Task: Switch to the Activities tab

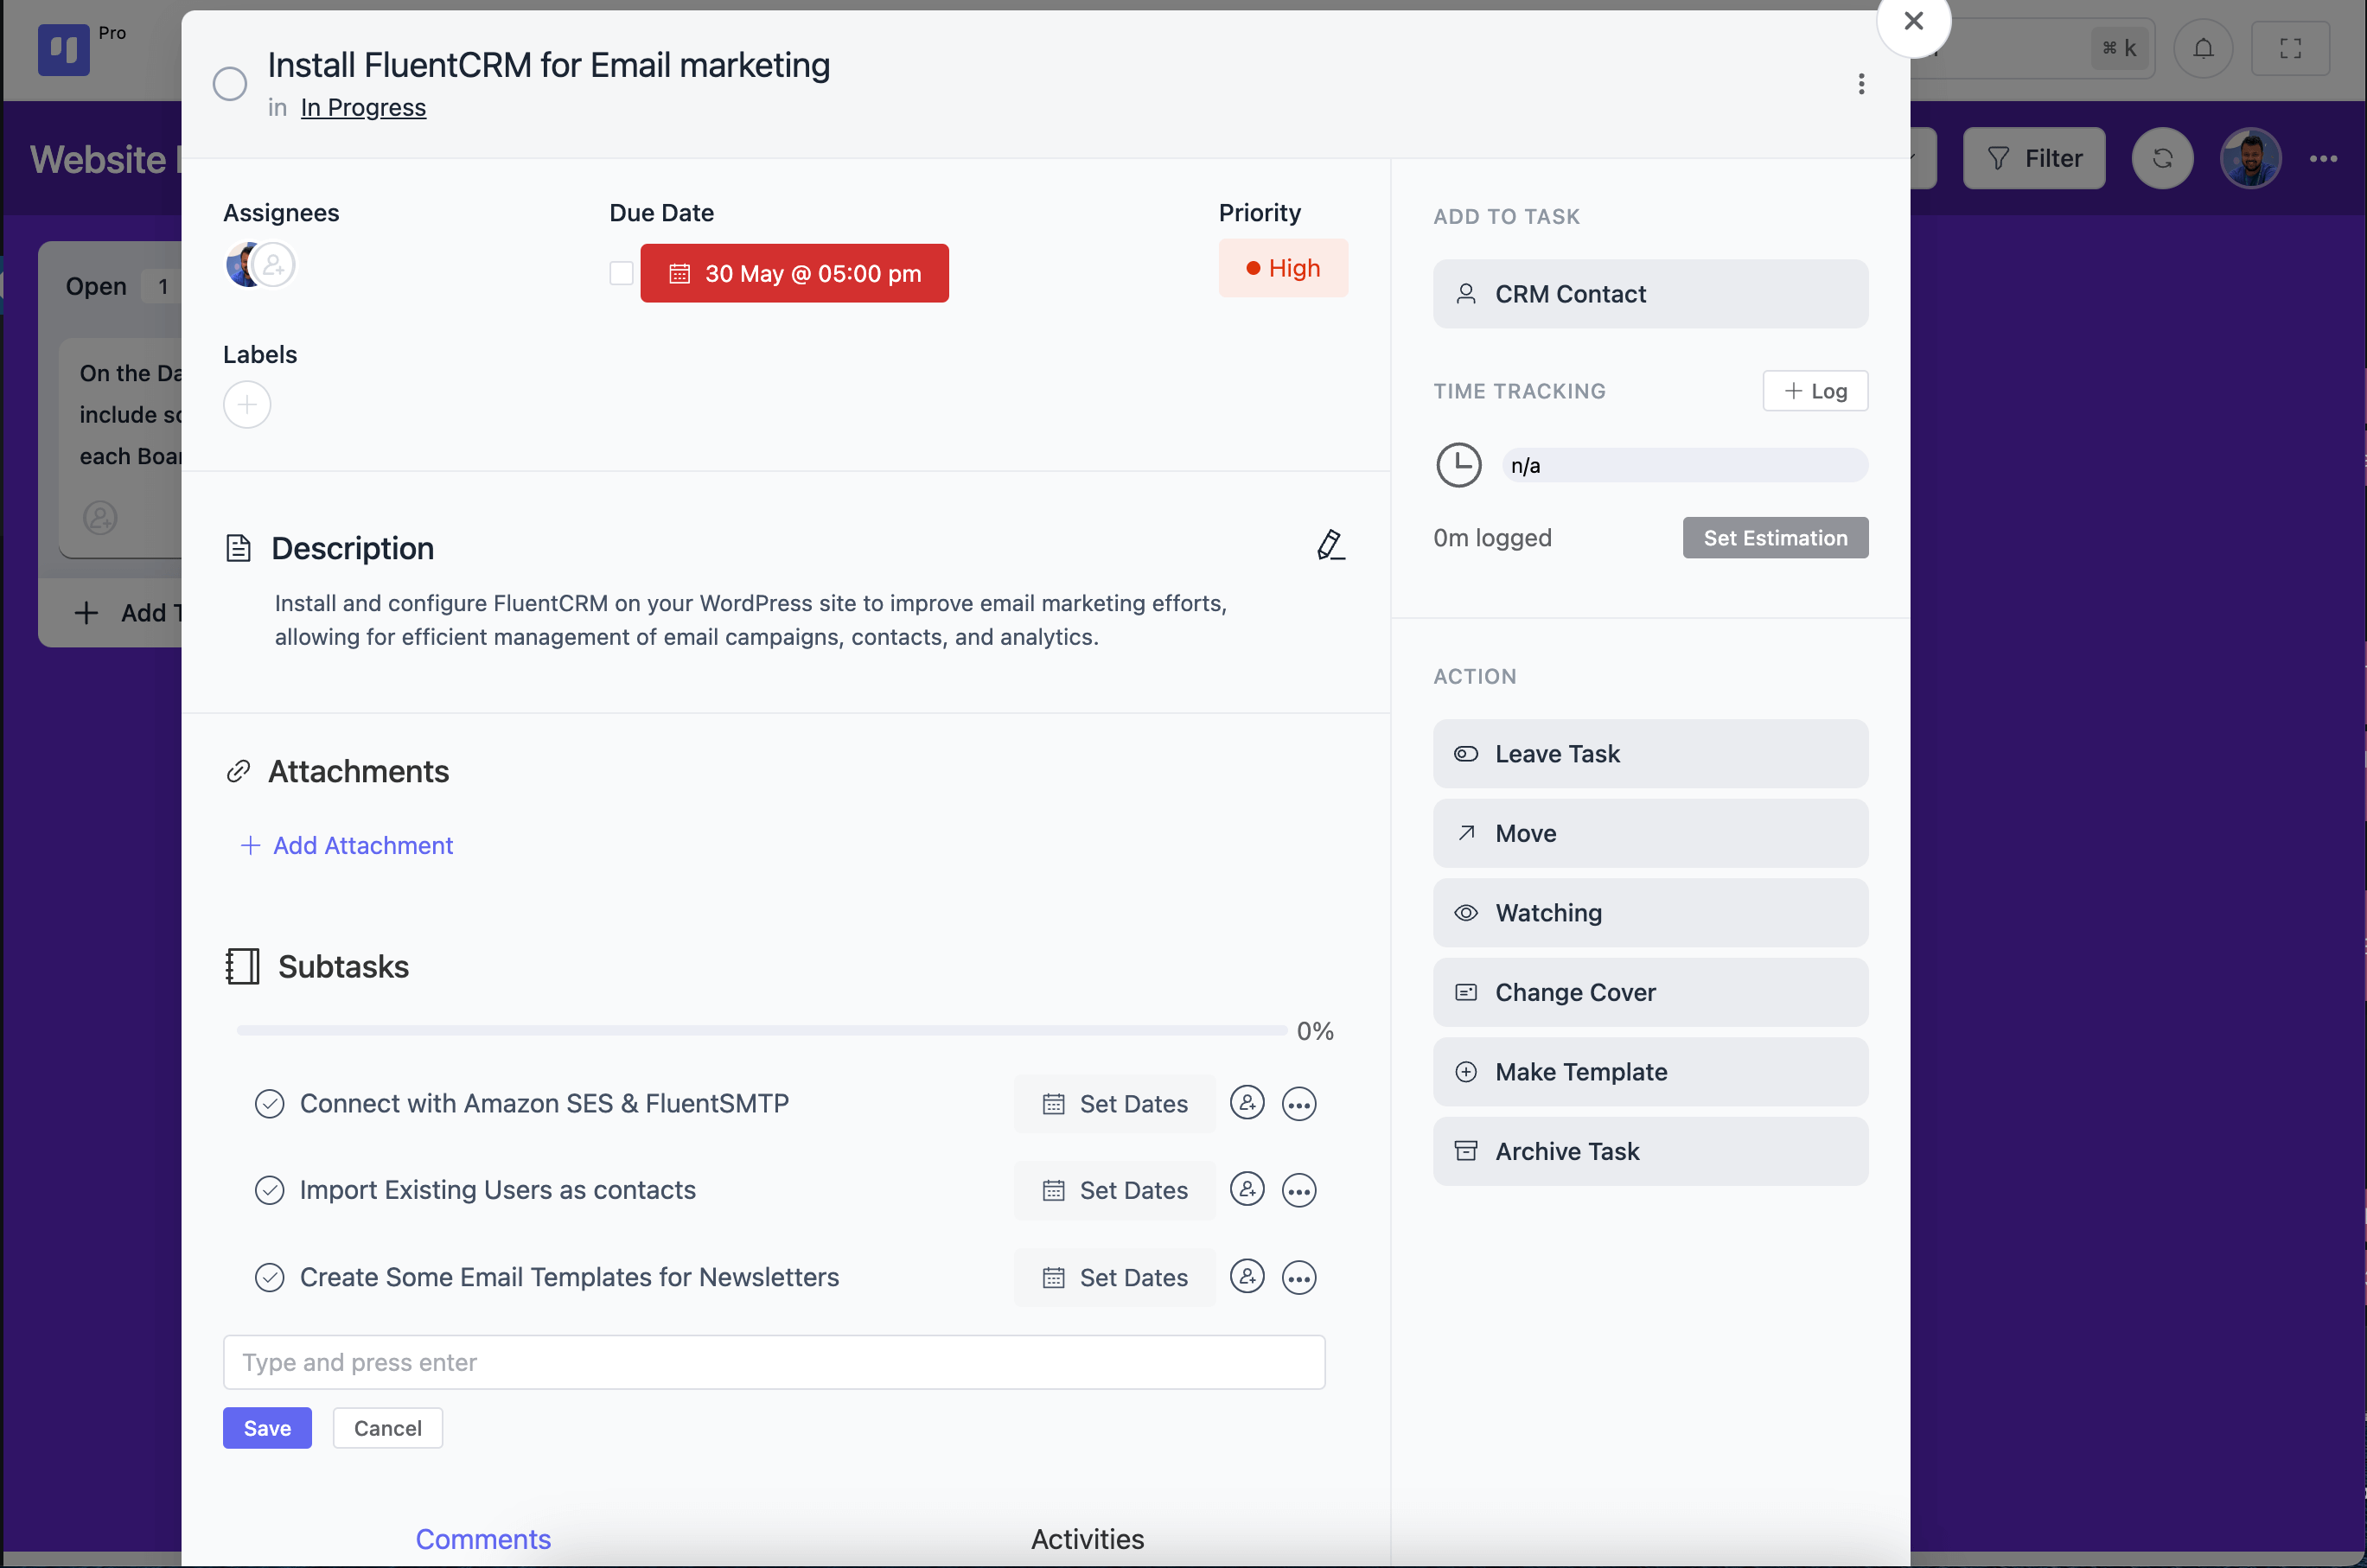Action: point(1088,1537)
